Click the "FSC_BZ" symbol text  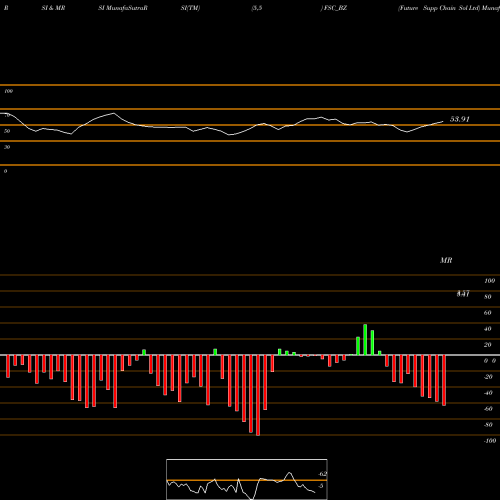tap(335, 8)
